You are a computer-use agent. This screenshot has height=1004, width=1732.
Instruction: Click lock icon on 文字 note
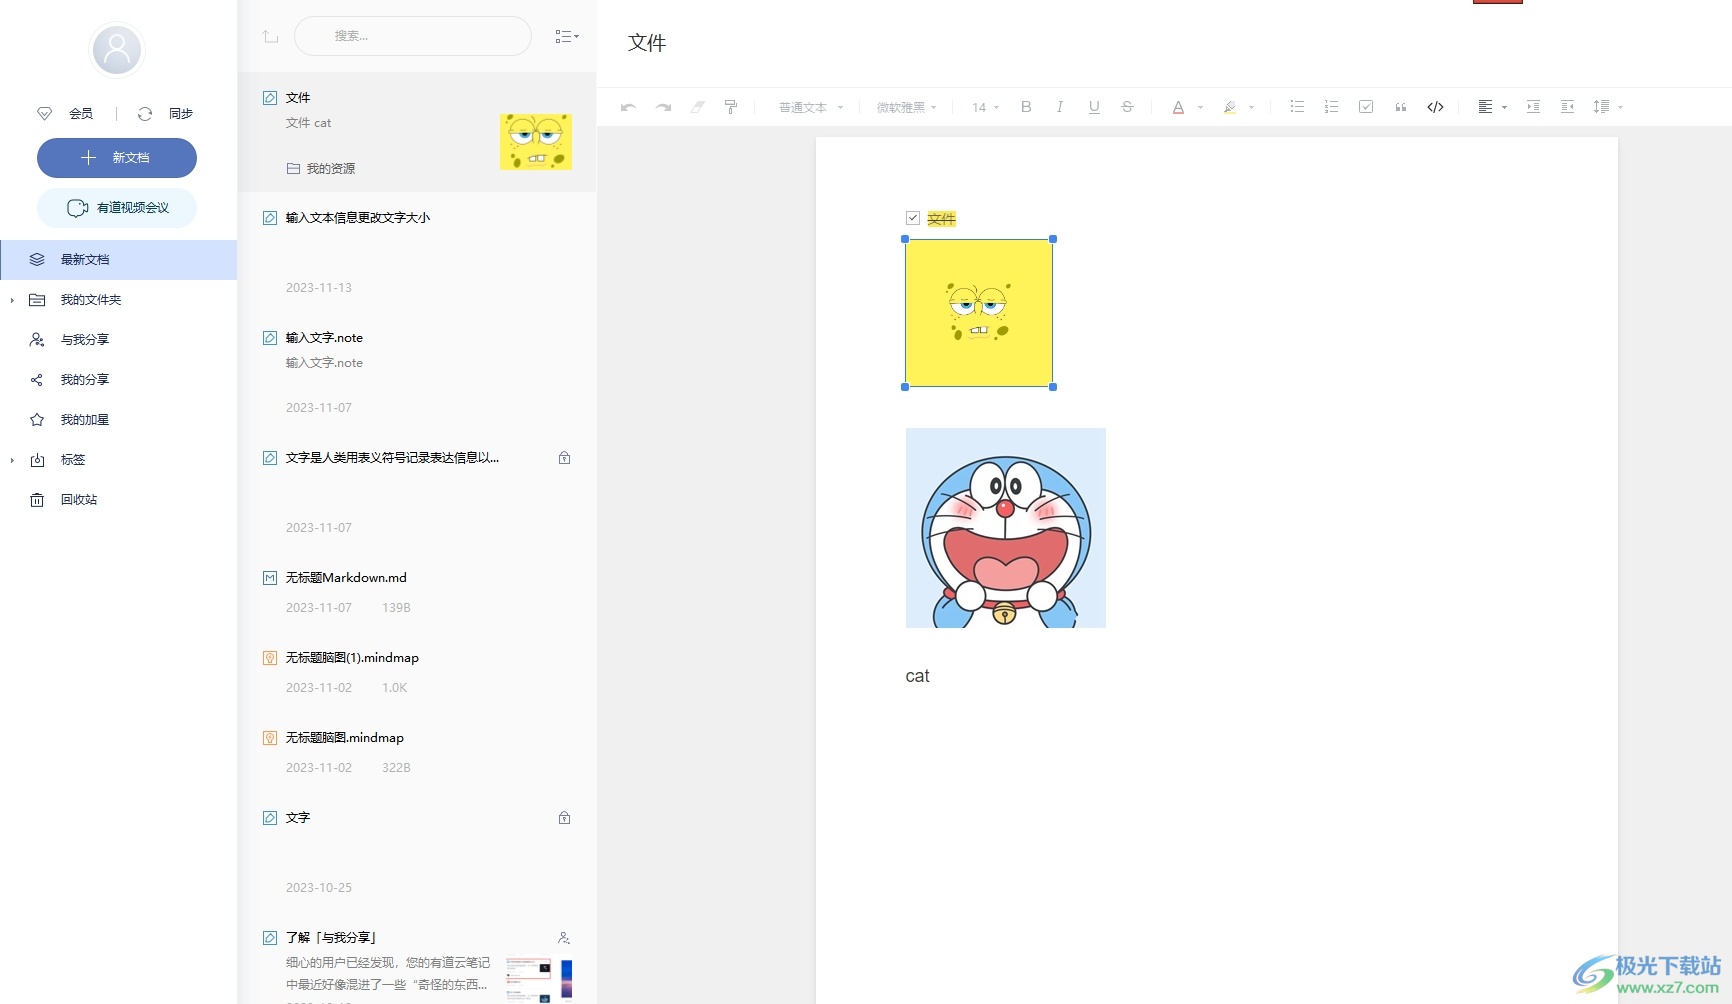click(565, 818)
